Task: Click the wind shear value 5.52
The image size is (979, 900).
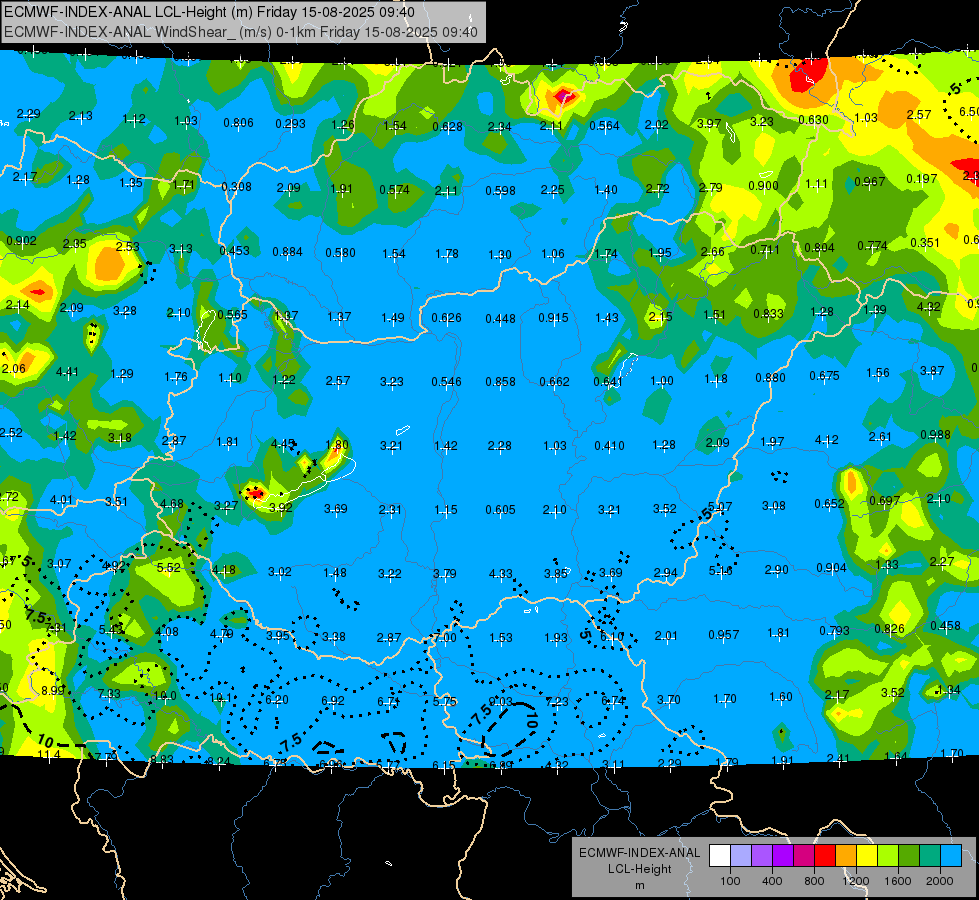Action: pyautogui.click(x=169, y=568)
